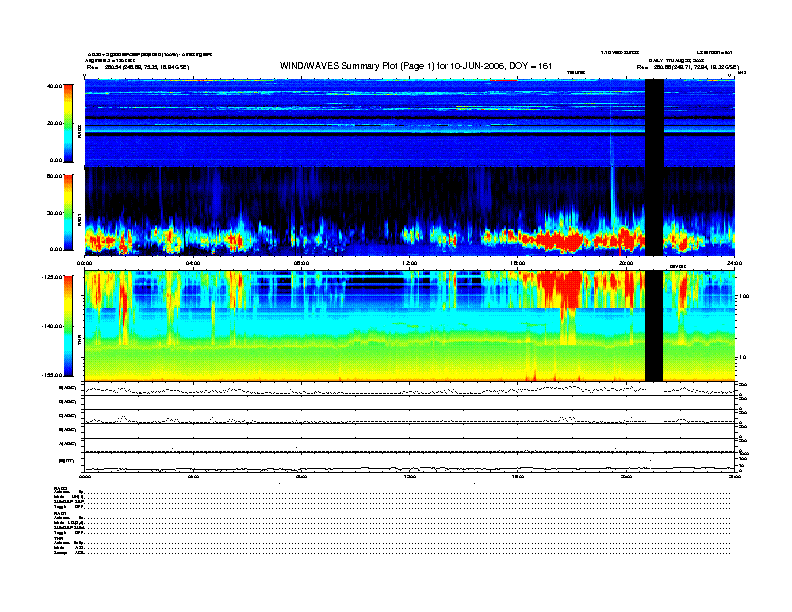Click the -125.00 label on TNR scale
792x612 pixels.
[52, 277]
